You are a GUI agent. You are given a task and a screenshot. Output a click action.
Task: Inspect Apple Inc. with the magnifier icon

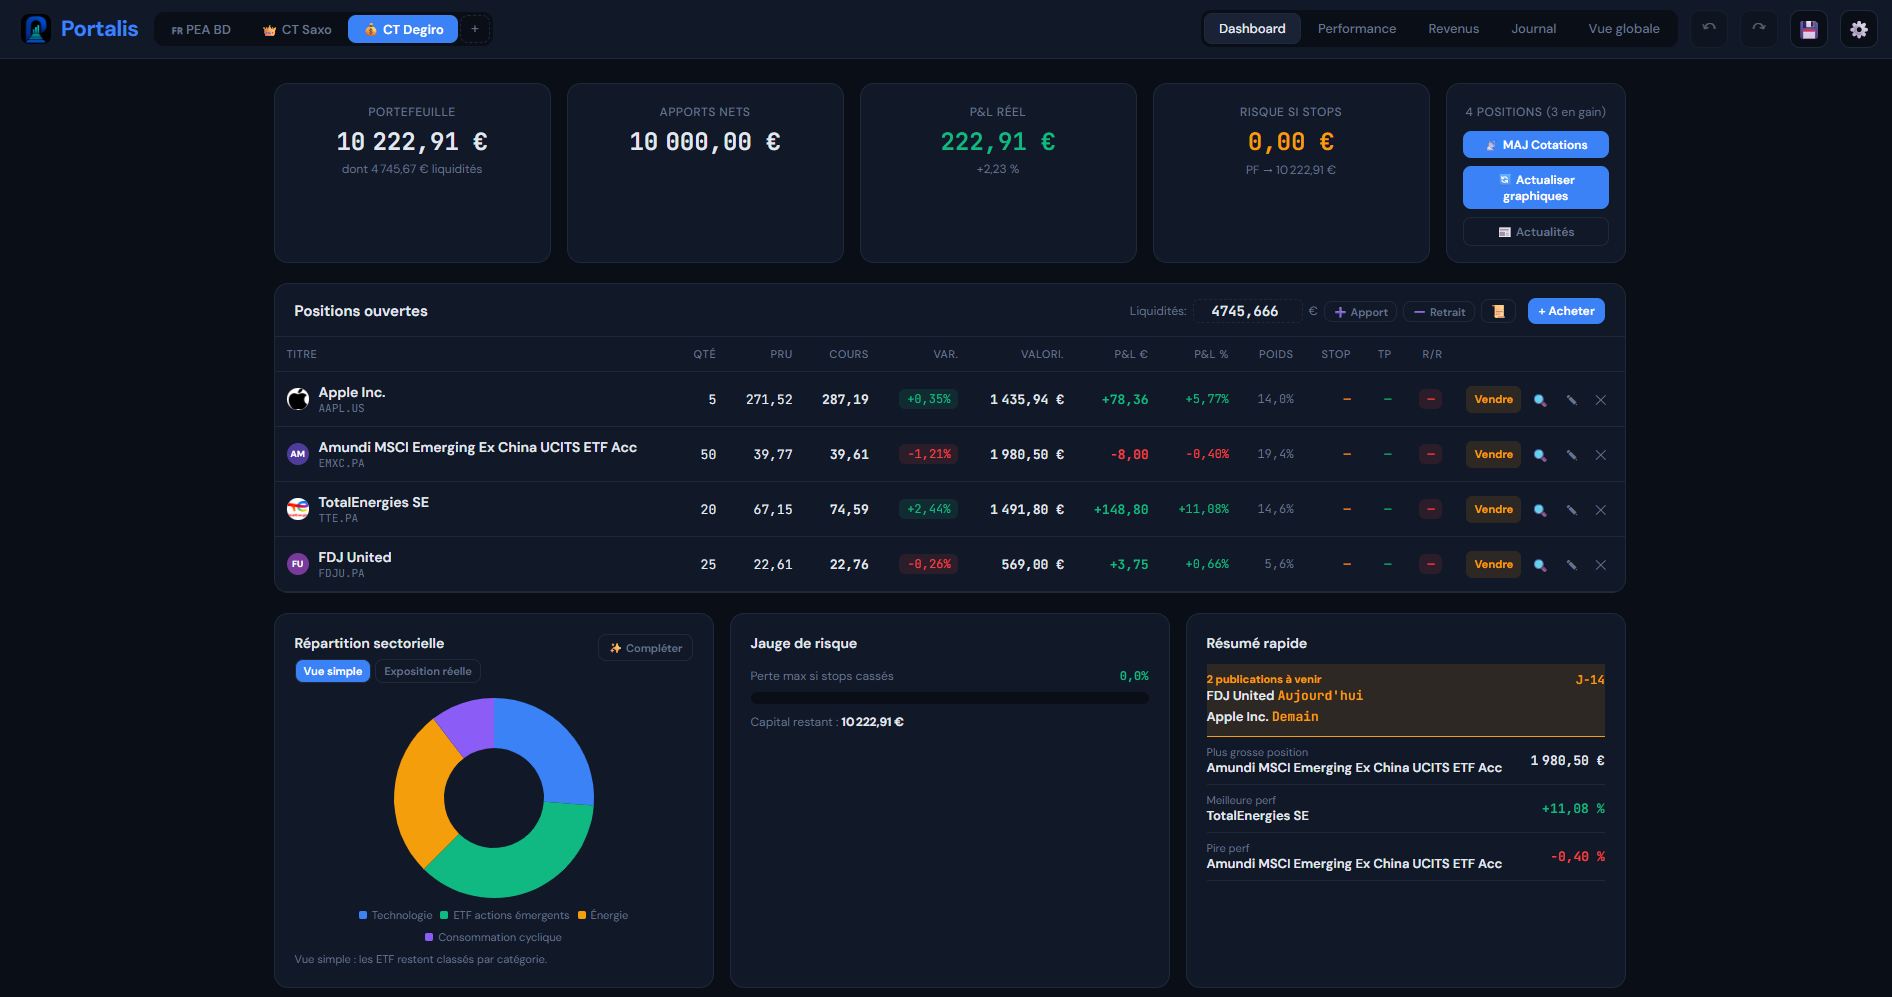tap(1540, 400)
